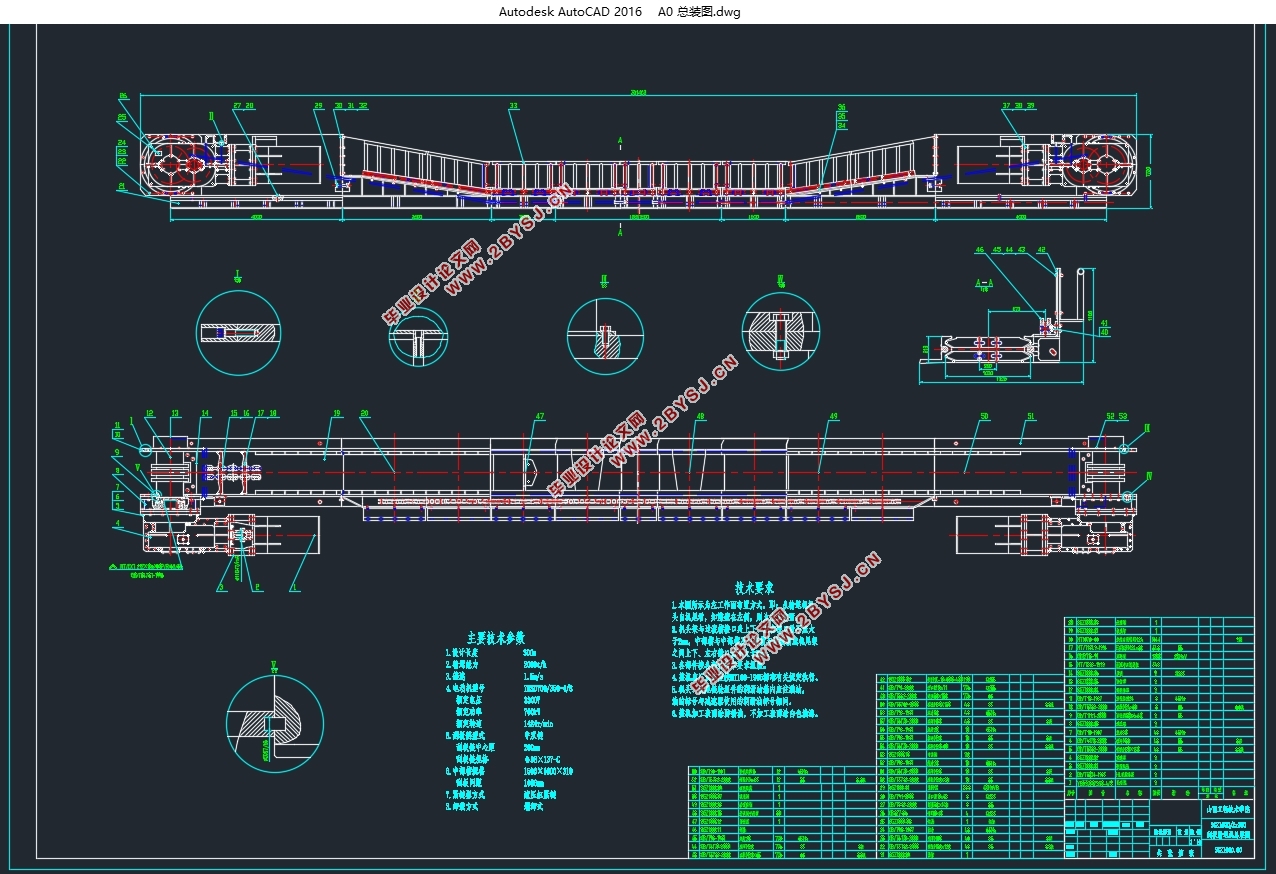Pick the detail I circle view
The width and height of the screenshot is (1276, 874).
pos(238,331)
